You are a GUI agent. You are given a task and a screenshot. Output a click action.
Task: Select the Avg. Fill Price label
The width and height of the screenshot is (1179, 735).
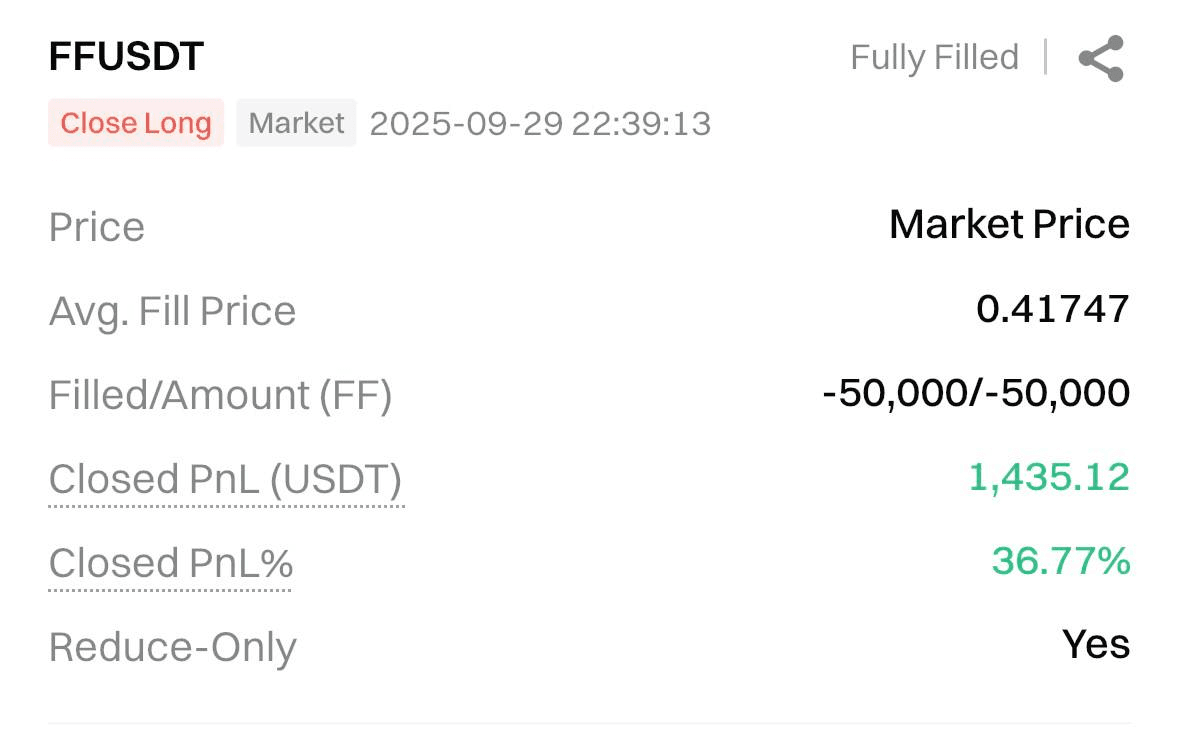pyautogui.click(x=172, y=312)
